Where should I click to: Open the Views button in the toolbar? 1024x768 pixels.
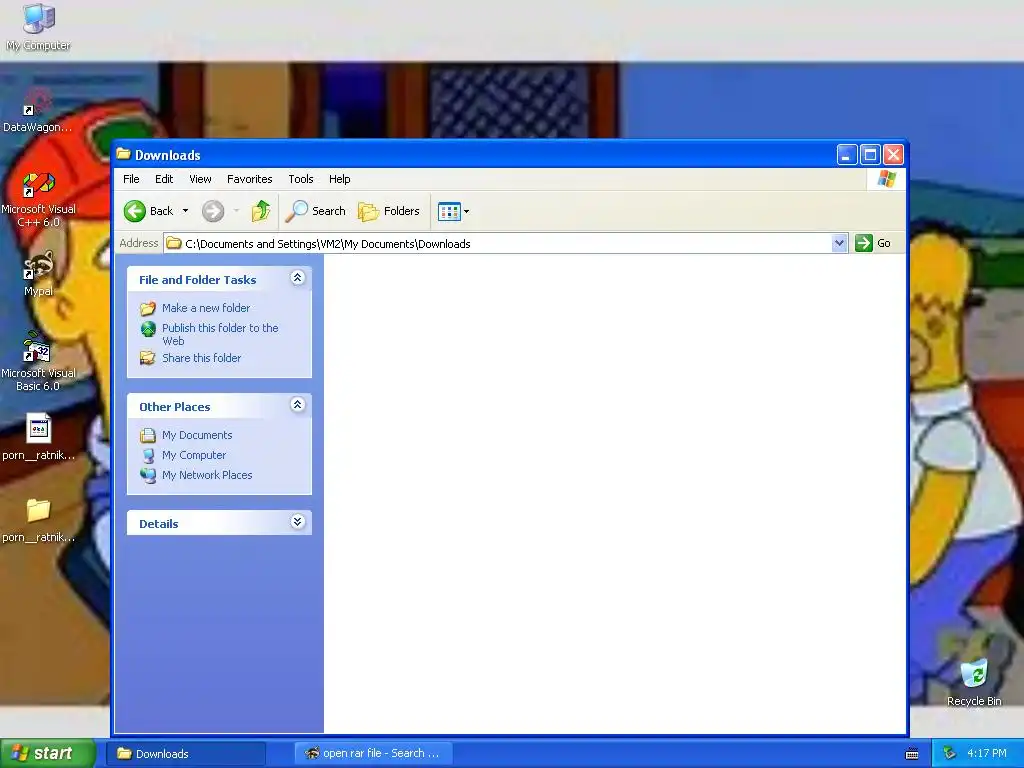tap(453, 211)
